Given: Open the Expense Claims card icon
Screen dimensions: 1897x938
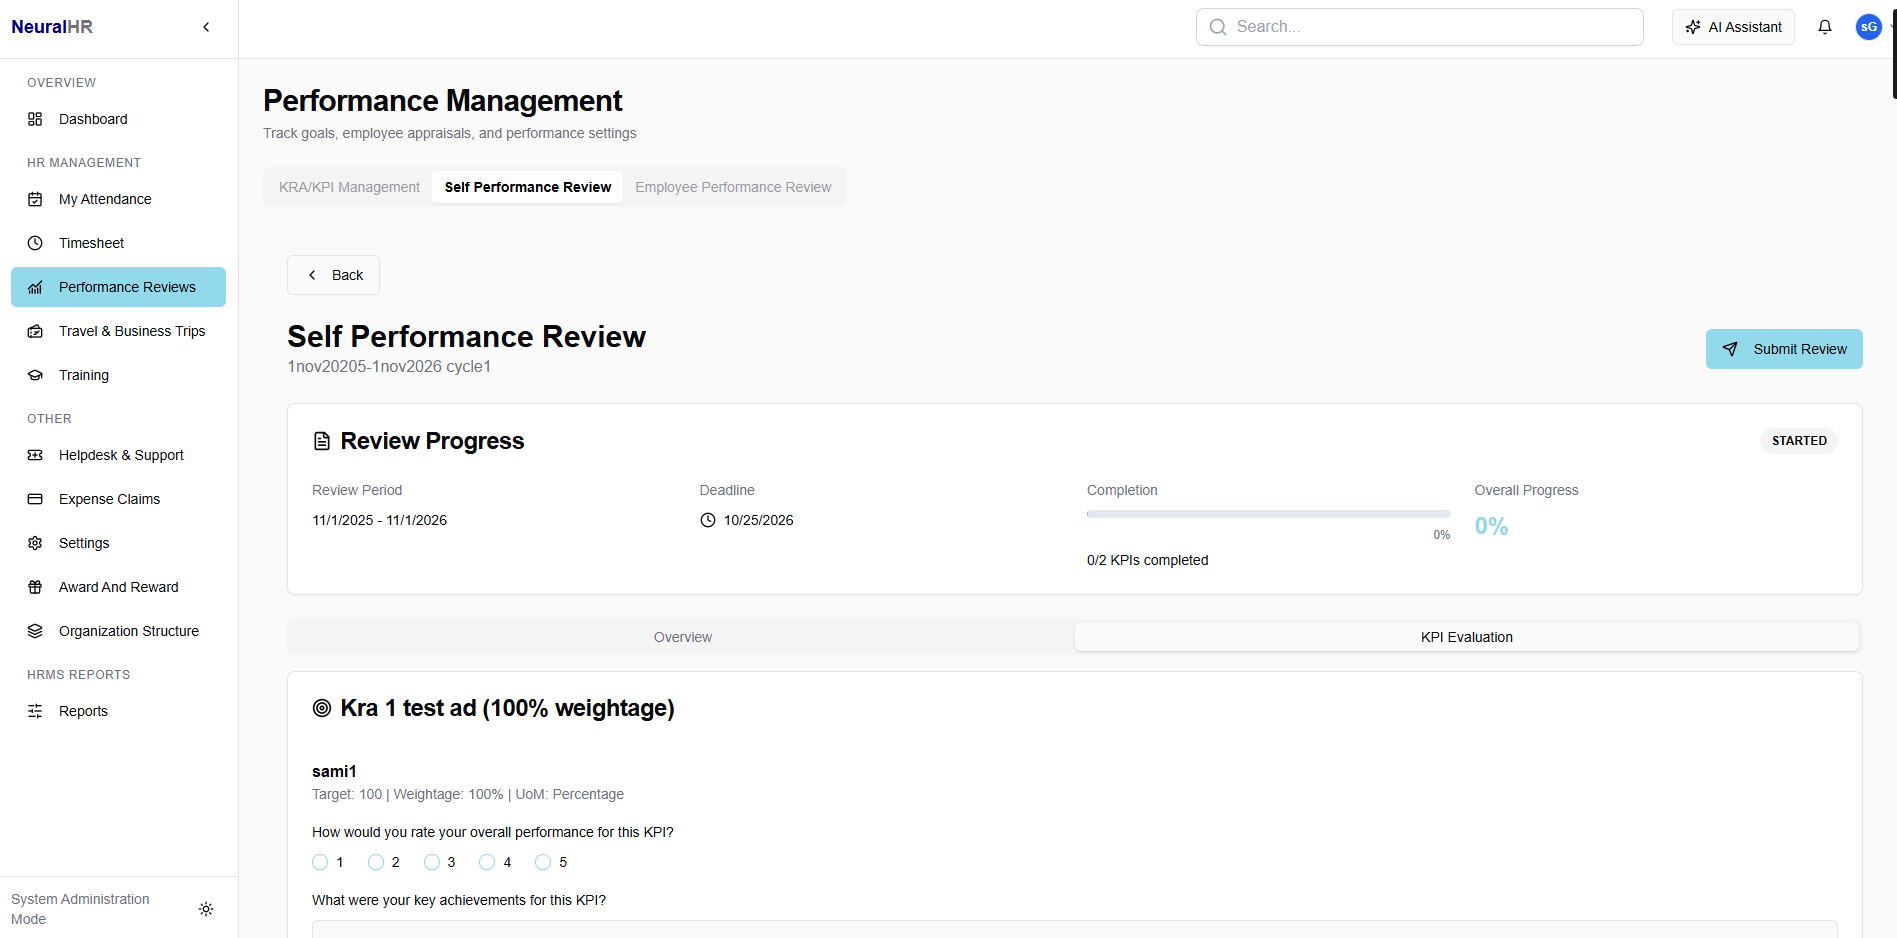Looking at the screenshot, I should pos(35,498).
